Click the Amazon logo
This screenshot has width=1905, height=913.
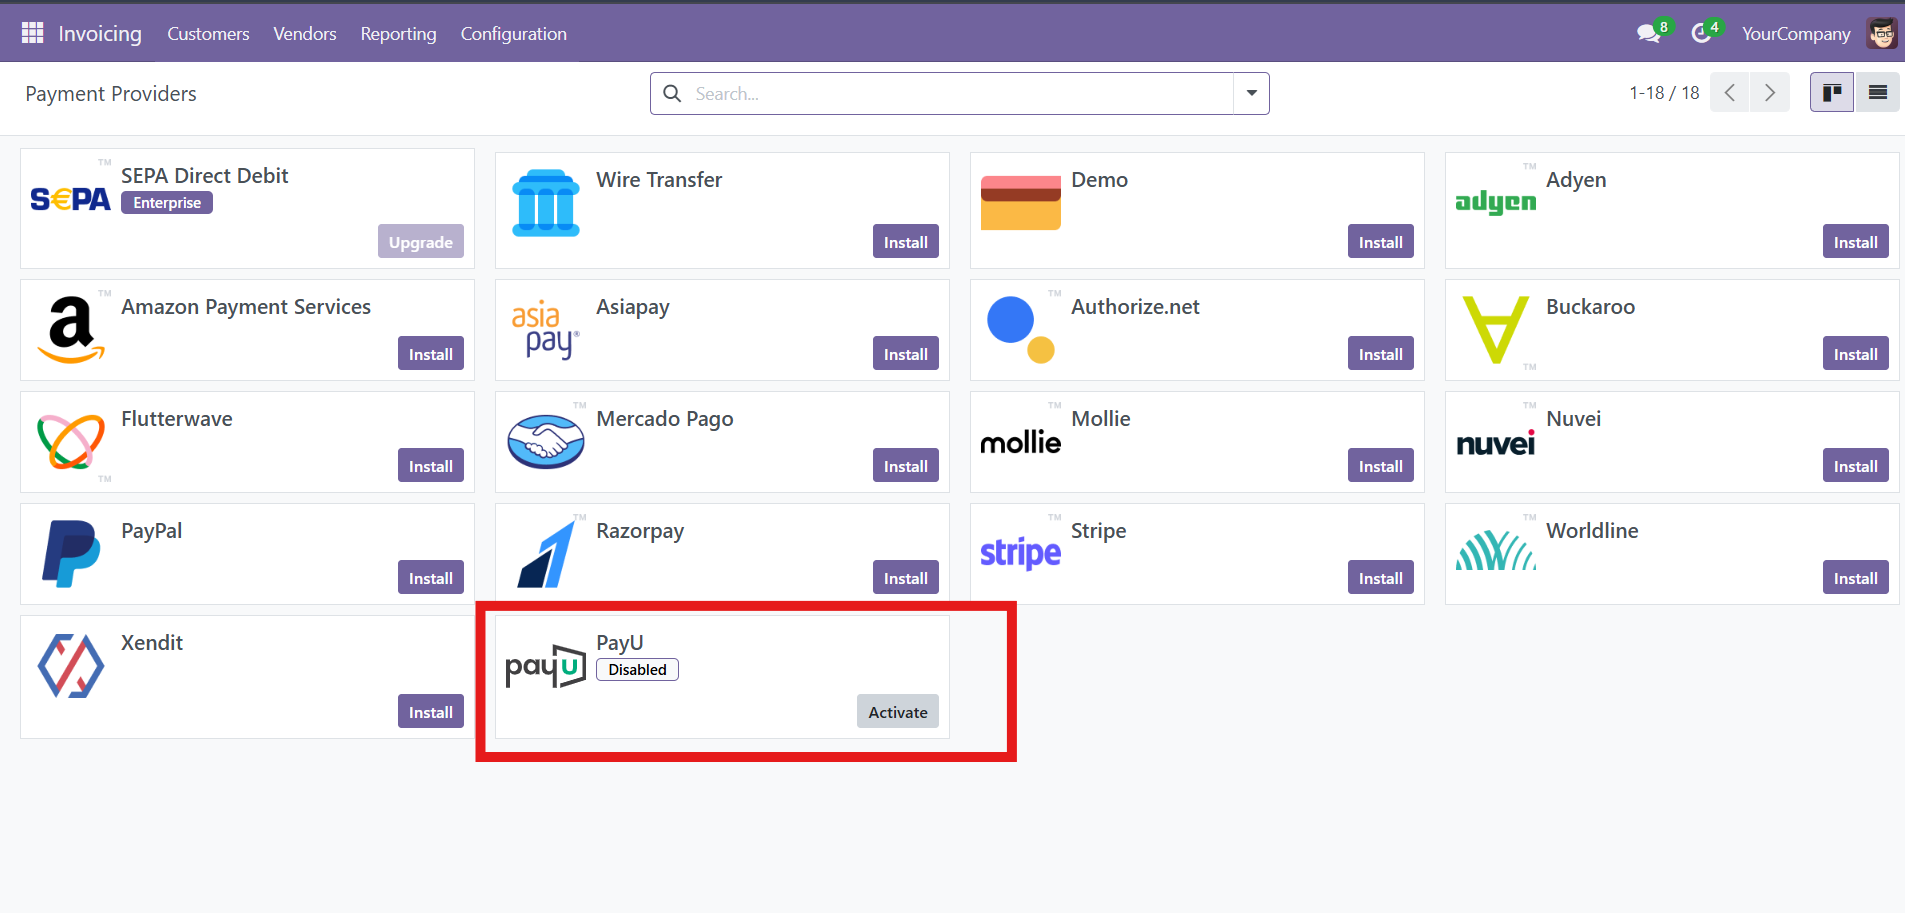71,329
